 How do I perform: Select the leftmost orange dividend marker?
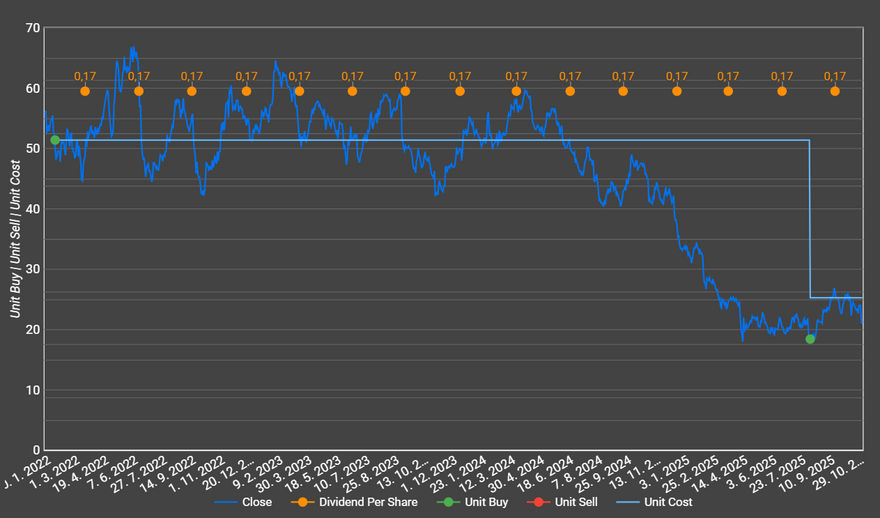(x=85, y=91)
